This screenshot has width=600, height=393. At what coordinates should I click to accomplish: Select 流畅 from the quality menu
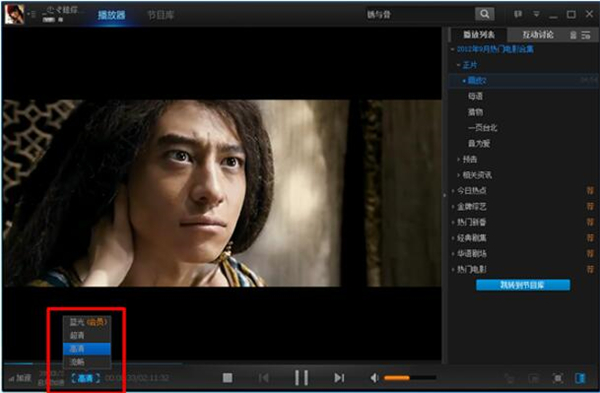pyautogui.click(x=87, y=362)
